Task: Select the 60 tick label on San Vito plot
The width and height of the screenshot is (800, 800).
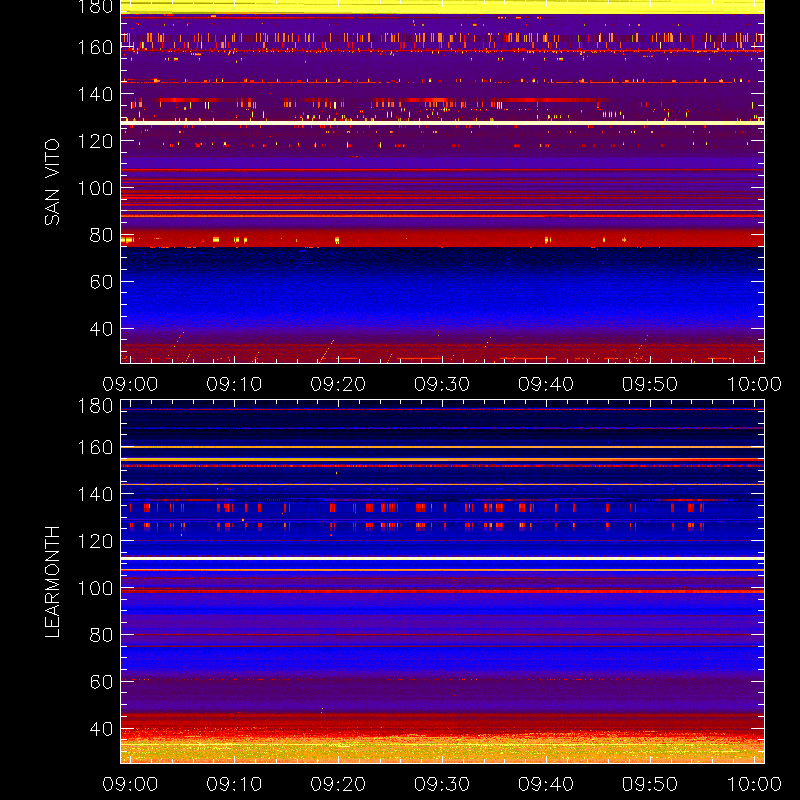Action: (x=101, y=282)
